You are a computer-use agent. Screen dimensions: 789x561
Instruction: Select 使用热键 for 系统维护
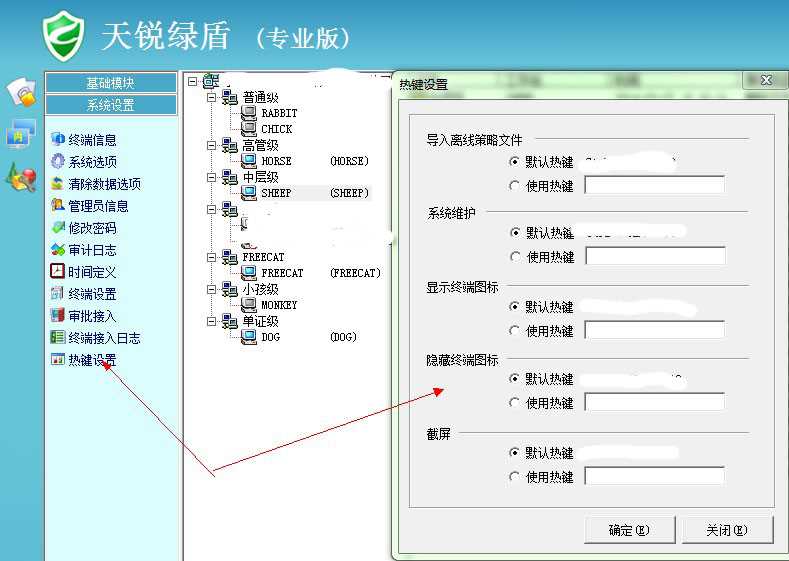tap(515, 257)
